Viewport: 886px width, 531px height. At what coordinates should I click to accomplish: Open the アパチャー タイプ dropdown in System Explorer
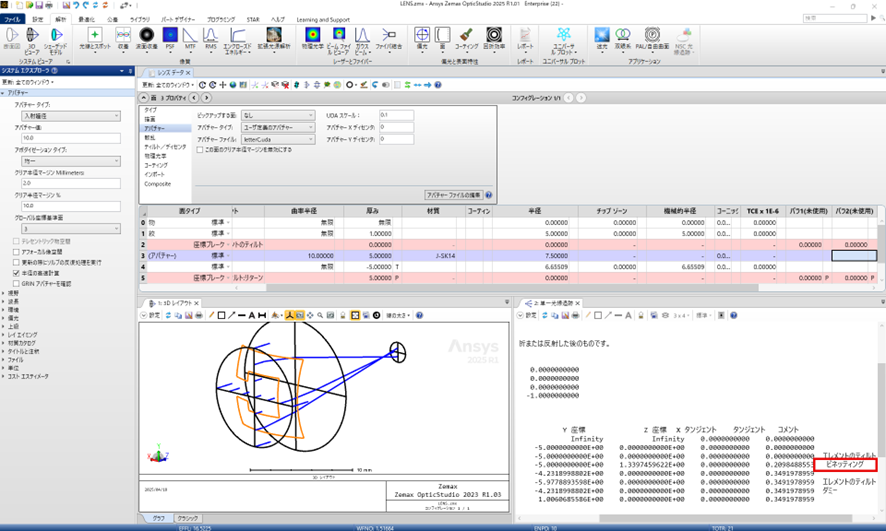(71, 116)
